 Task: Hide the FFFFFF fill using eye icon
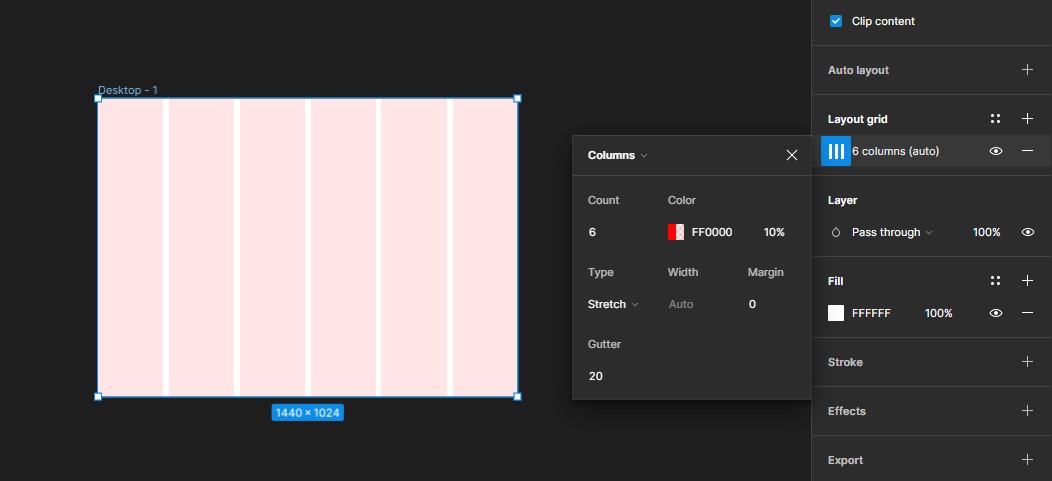tap(995, 313)
